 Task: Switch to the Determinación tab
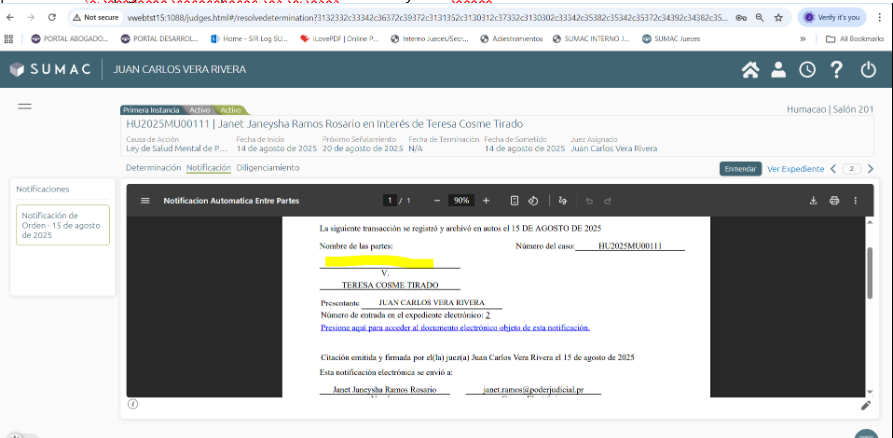point(153,168)
